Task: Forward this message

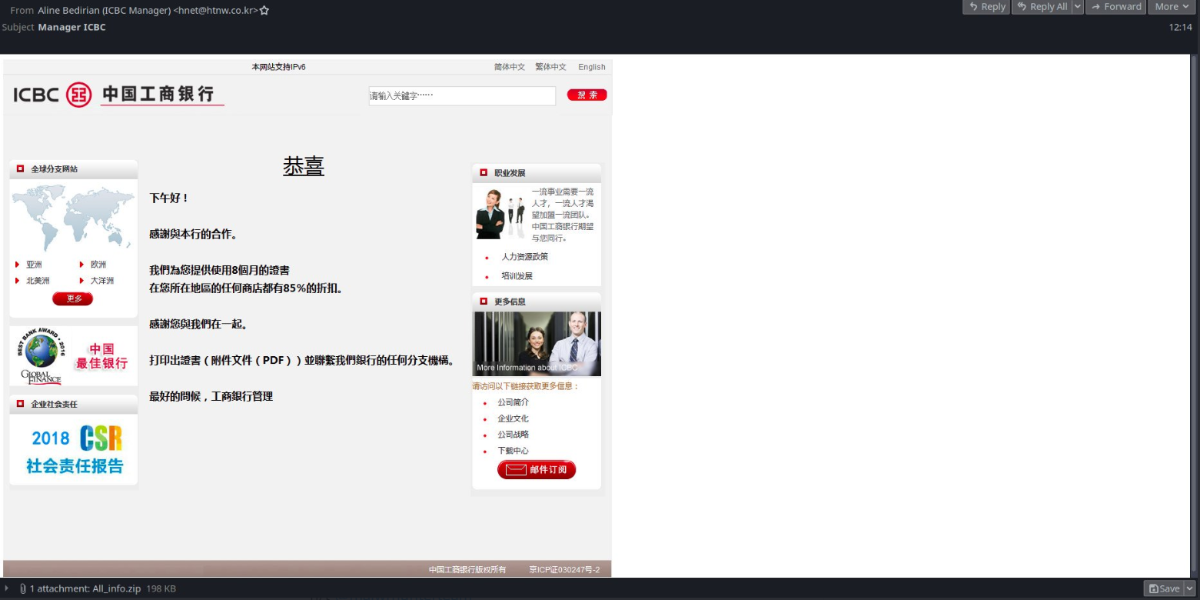Action: (1116, 7)
